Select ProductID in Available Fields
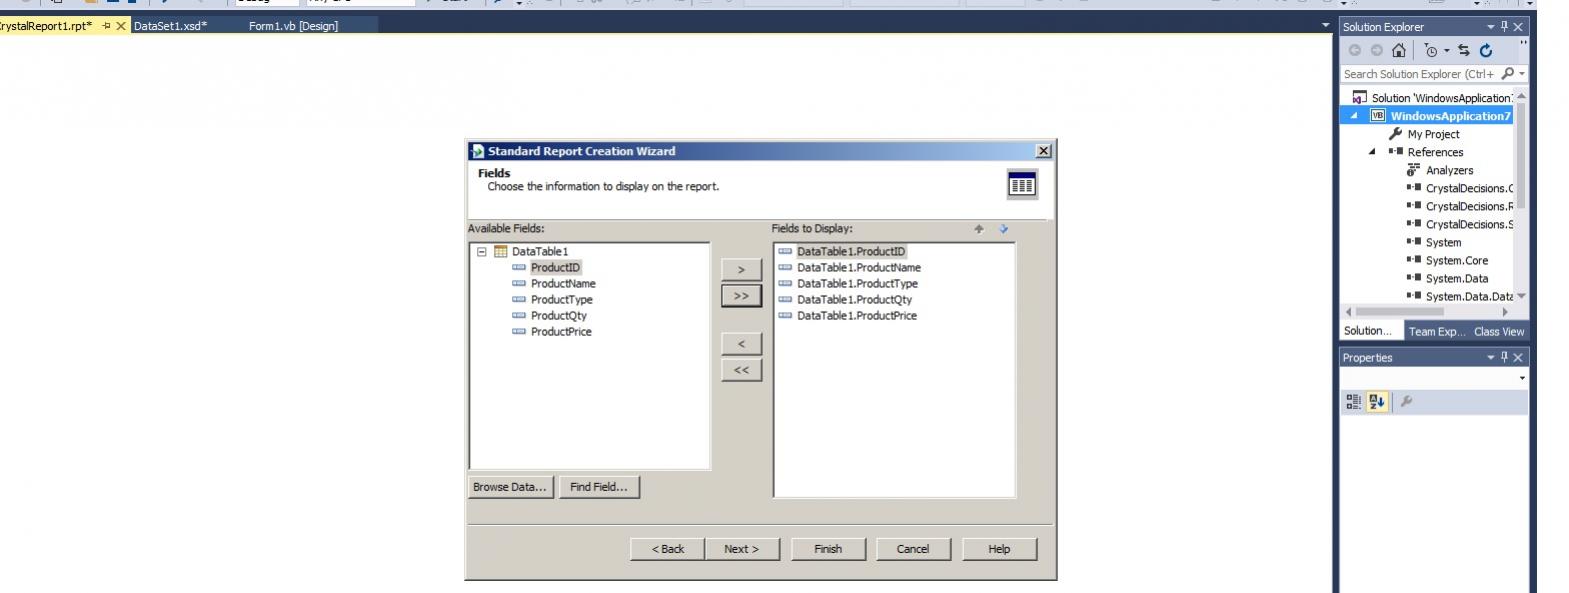The height and width of the screenshot is (593, 1569). (555, 268)
